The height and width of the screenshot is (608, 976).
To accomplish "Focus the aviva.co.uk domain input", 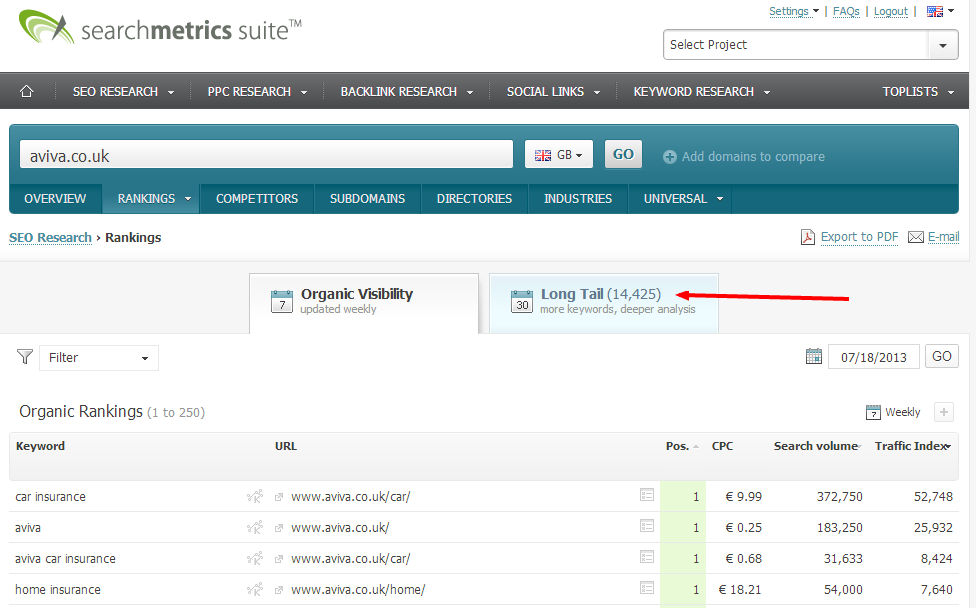I will point(266,154).
